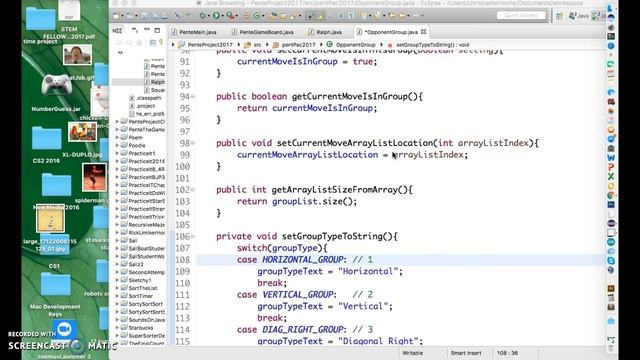Click the Back navigation yellow arrow in toolbar
Screen dimensions: 640x360
[392, 16]
